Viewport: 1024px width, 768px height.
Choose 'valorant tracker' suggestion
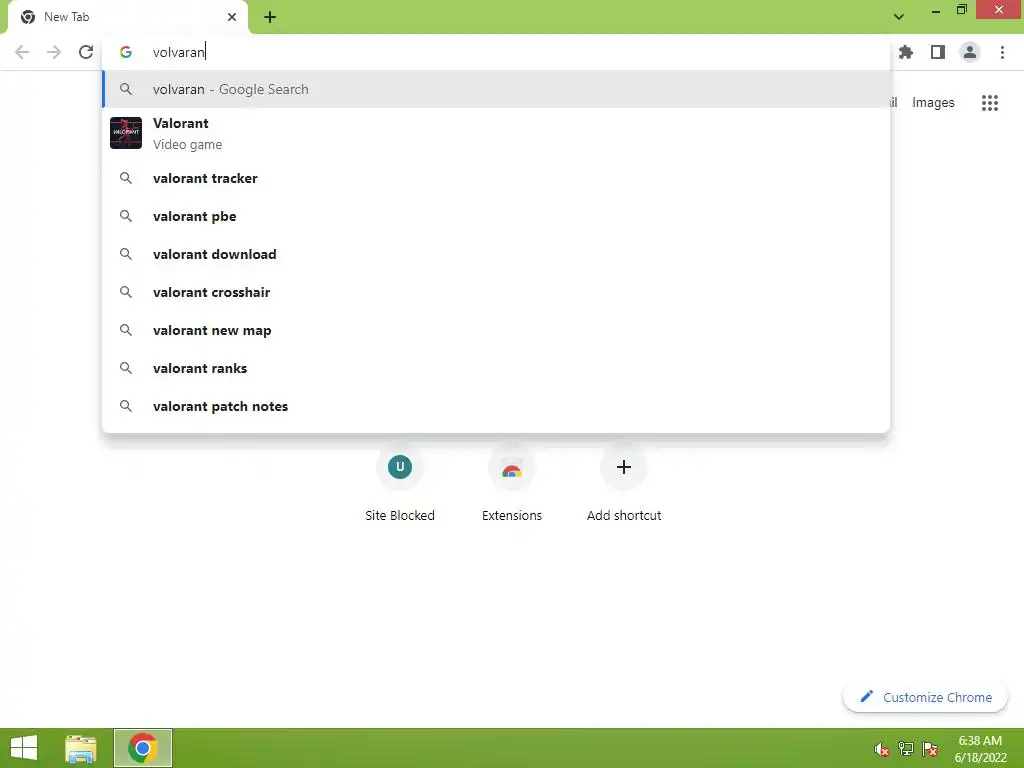pyautogui.click(x=496, y=178)
